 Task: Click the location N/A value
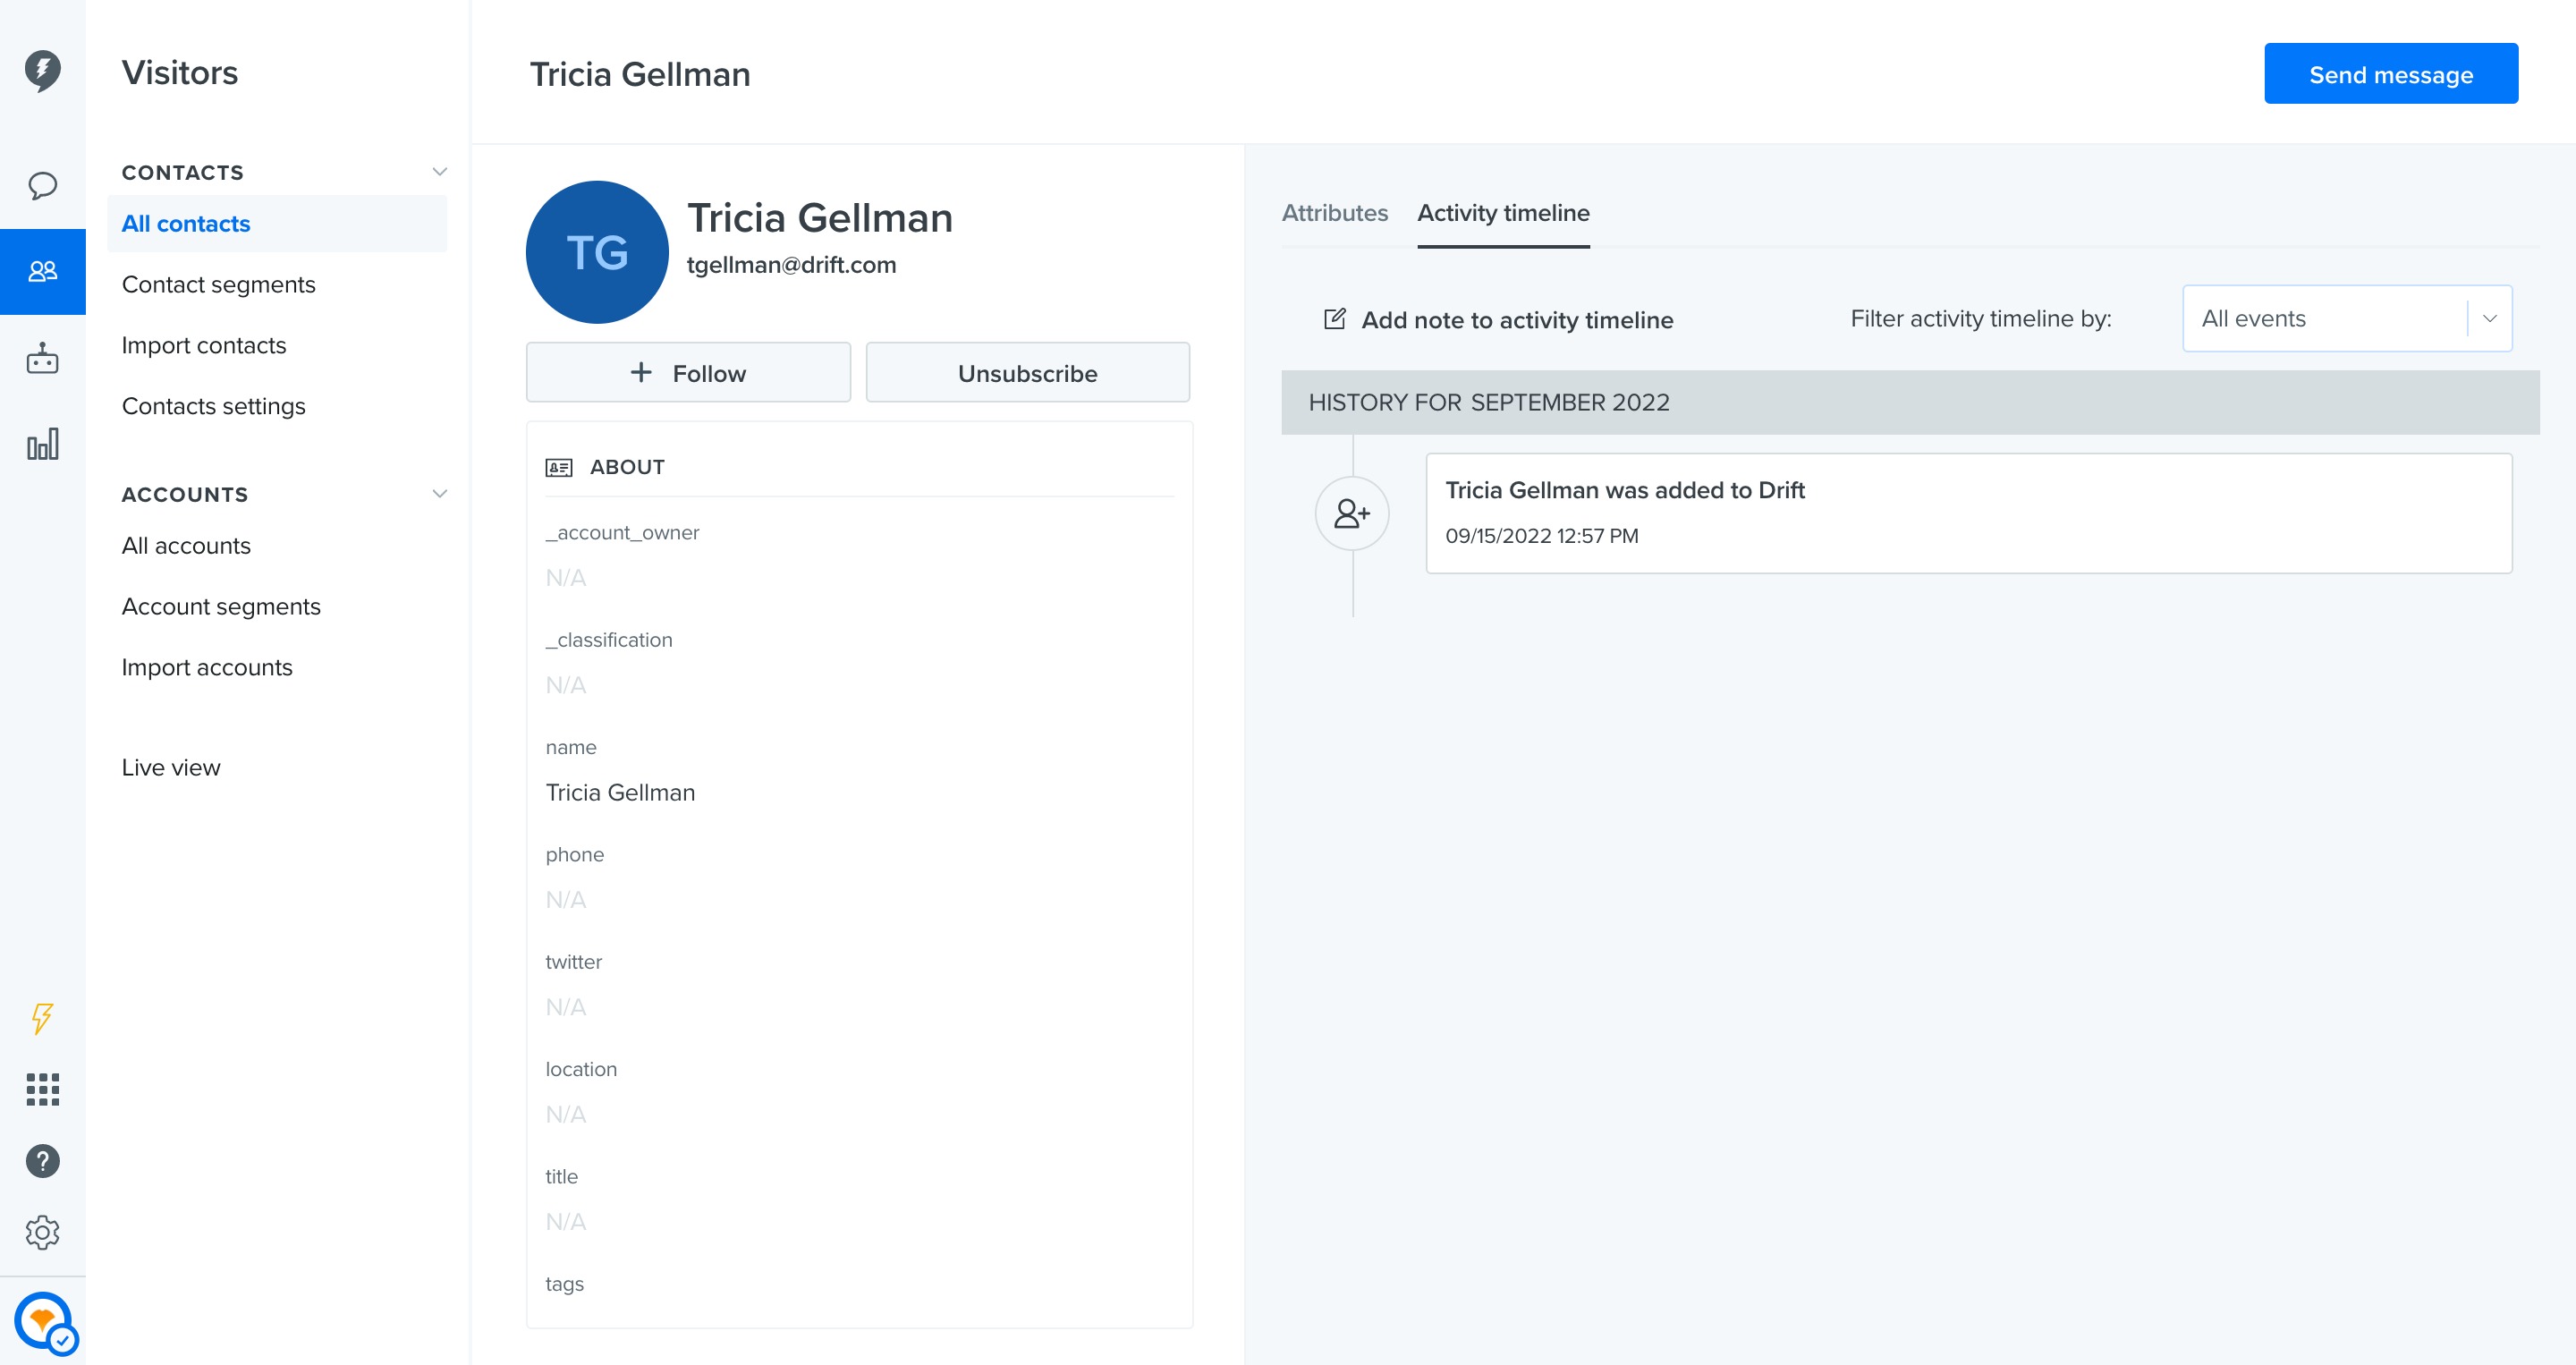[x=566, y=1114]
